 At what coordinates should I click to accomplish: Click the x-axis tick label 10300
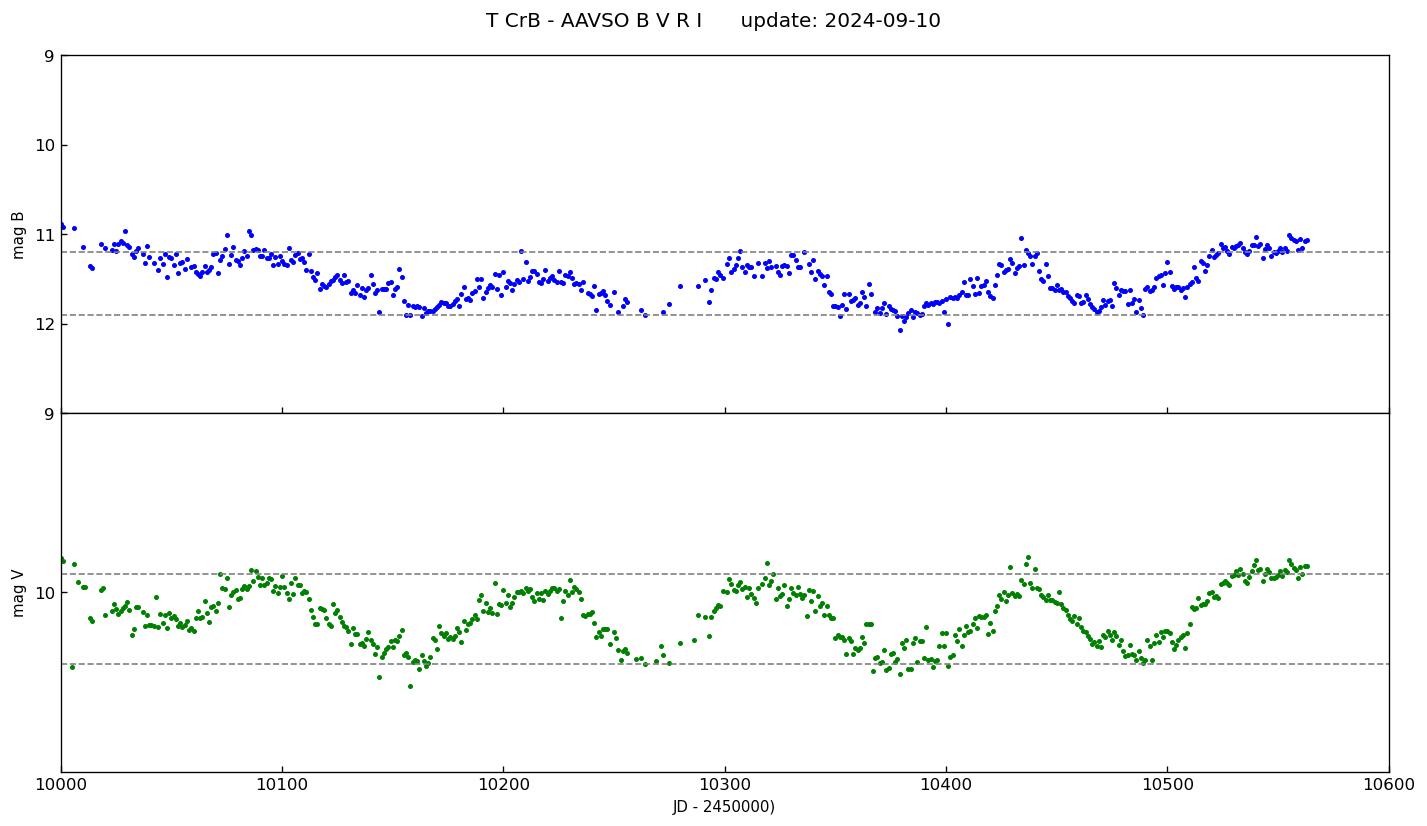(725, 786)
